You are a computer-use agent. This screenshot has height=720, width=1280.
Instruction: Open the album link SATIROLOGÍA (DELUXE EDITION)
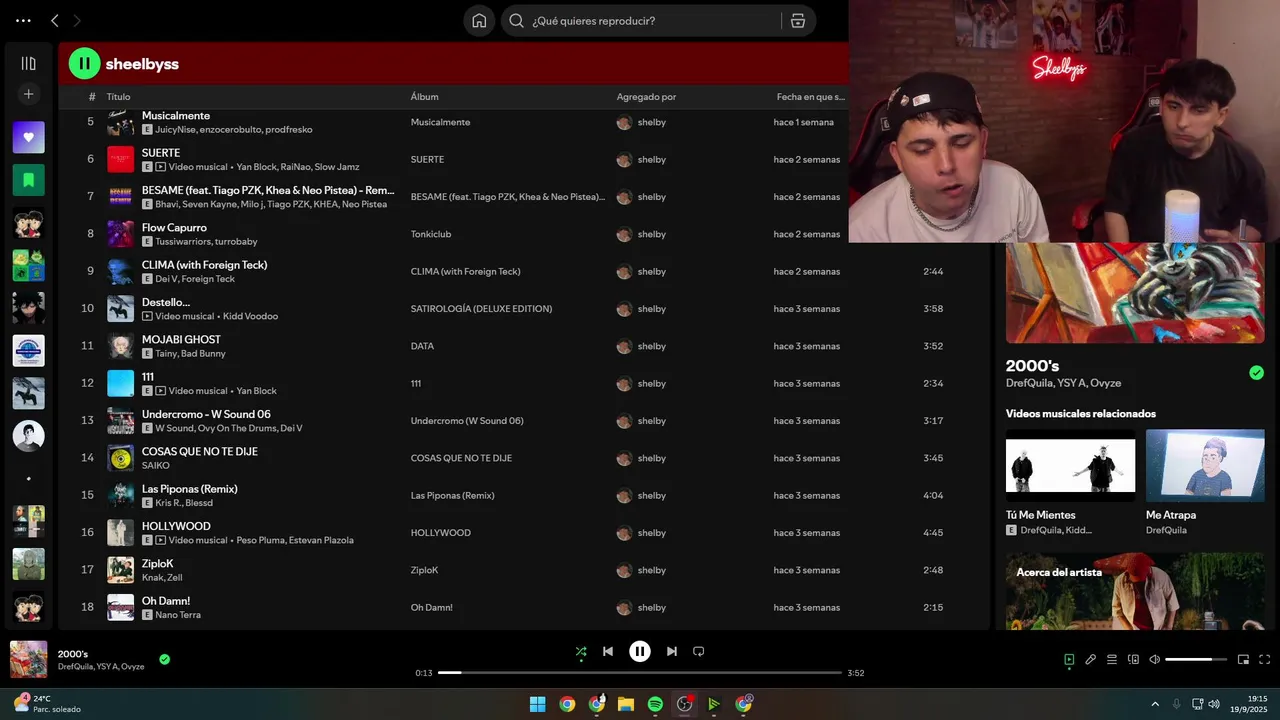point(481,309)
